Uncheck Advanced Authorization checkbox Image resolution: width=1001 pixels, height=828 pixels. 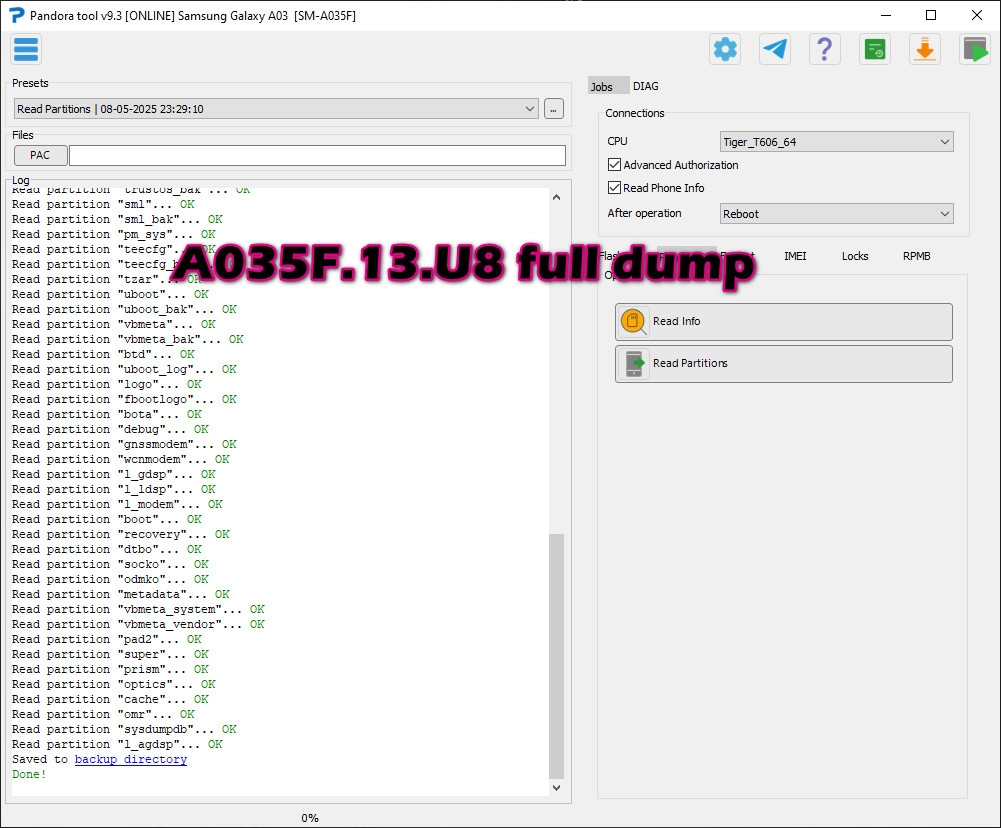[615, 165]
